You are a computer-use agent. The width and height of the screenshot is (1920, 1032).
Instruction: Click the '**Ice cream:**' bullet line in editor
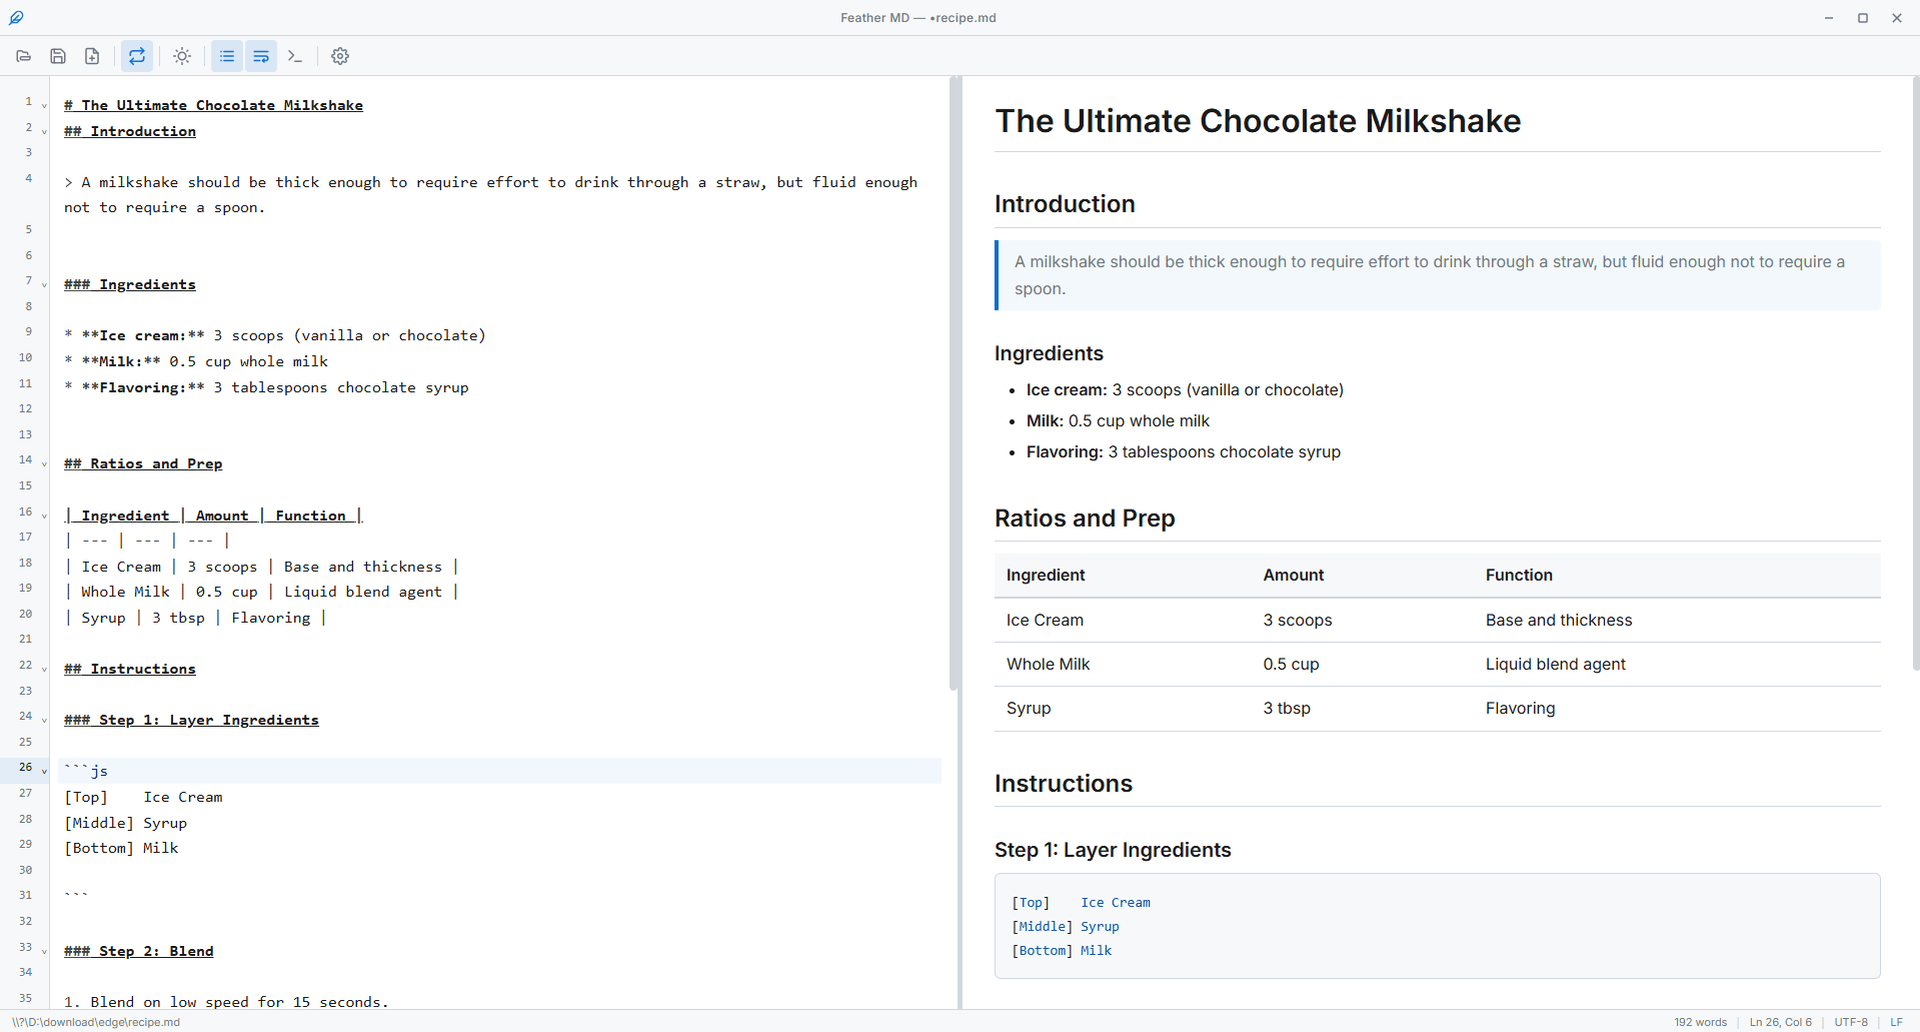[275, 336]
